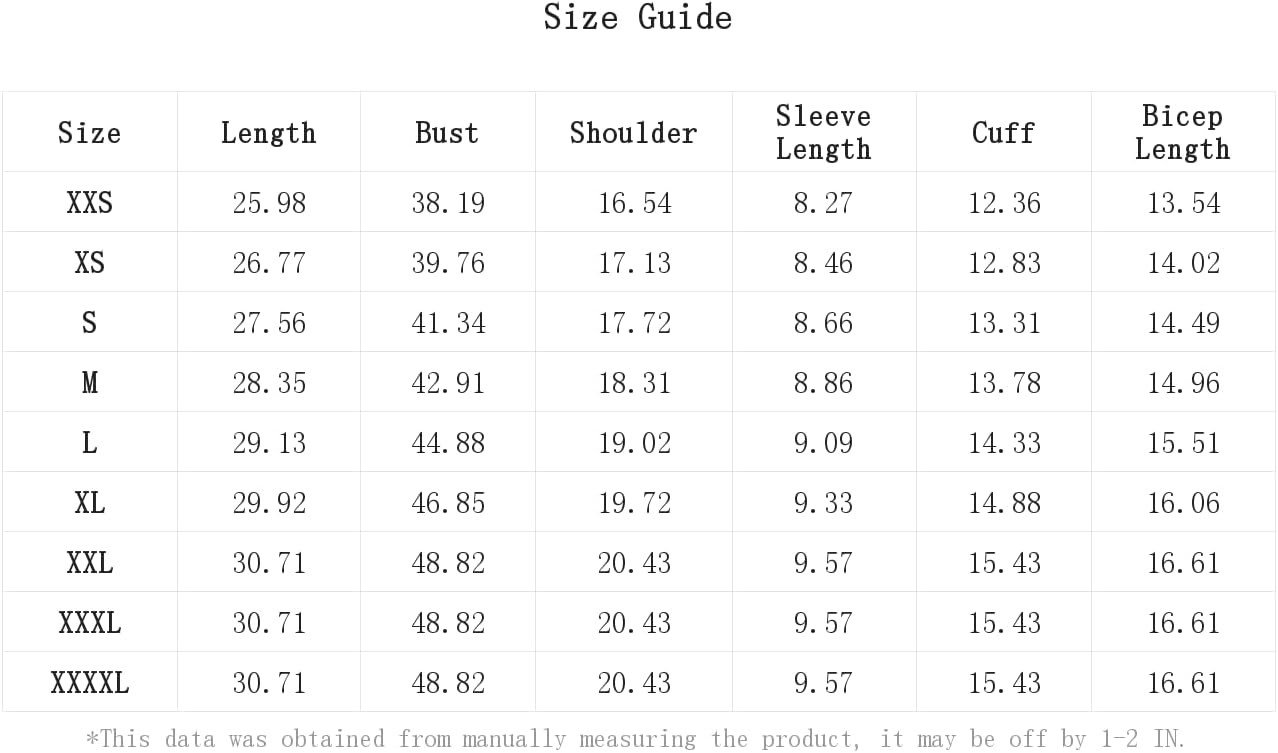Click the 25.98 length cell
1278x753 pixels.
268,203
